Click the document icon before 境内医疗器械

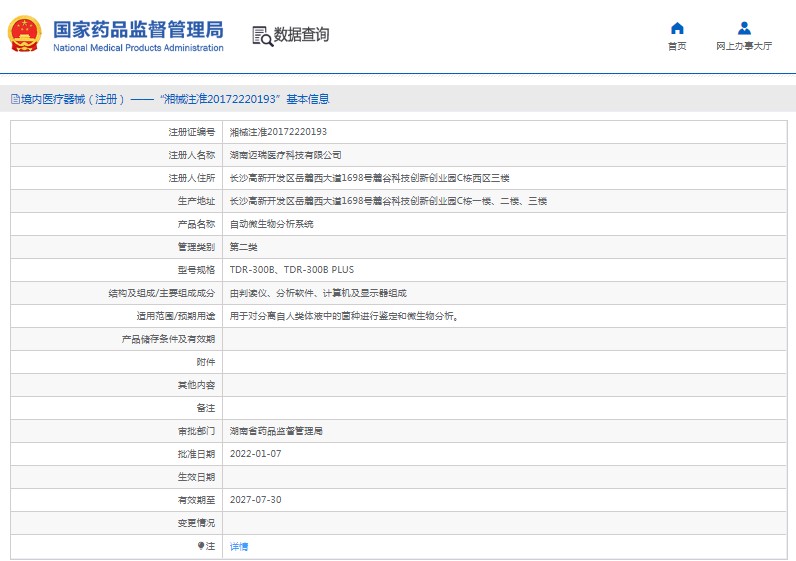pyautogui.click(x=16, y=99)
